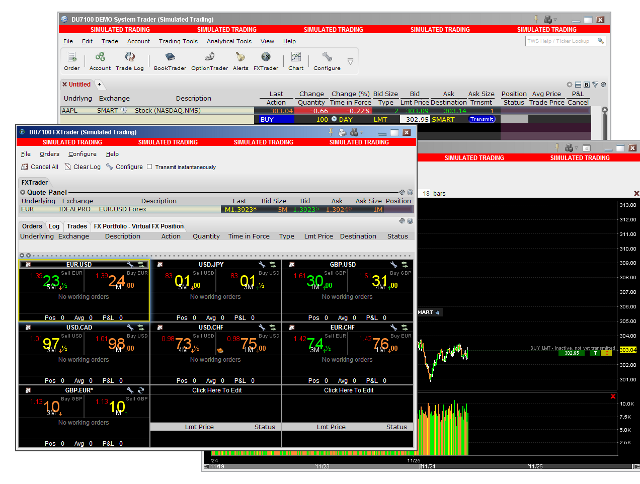Open the File menu in System Trader

pyautogui.click(x=68, y=41)
